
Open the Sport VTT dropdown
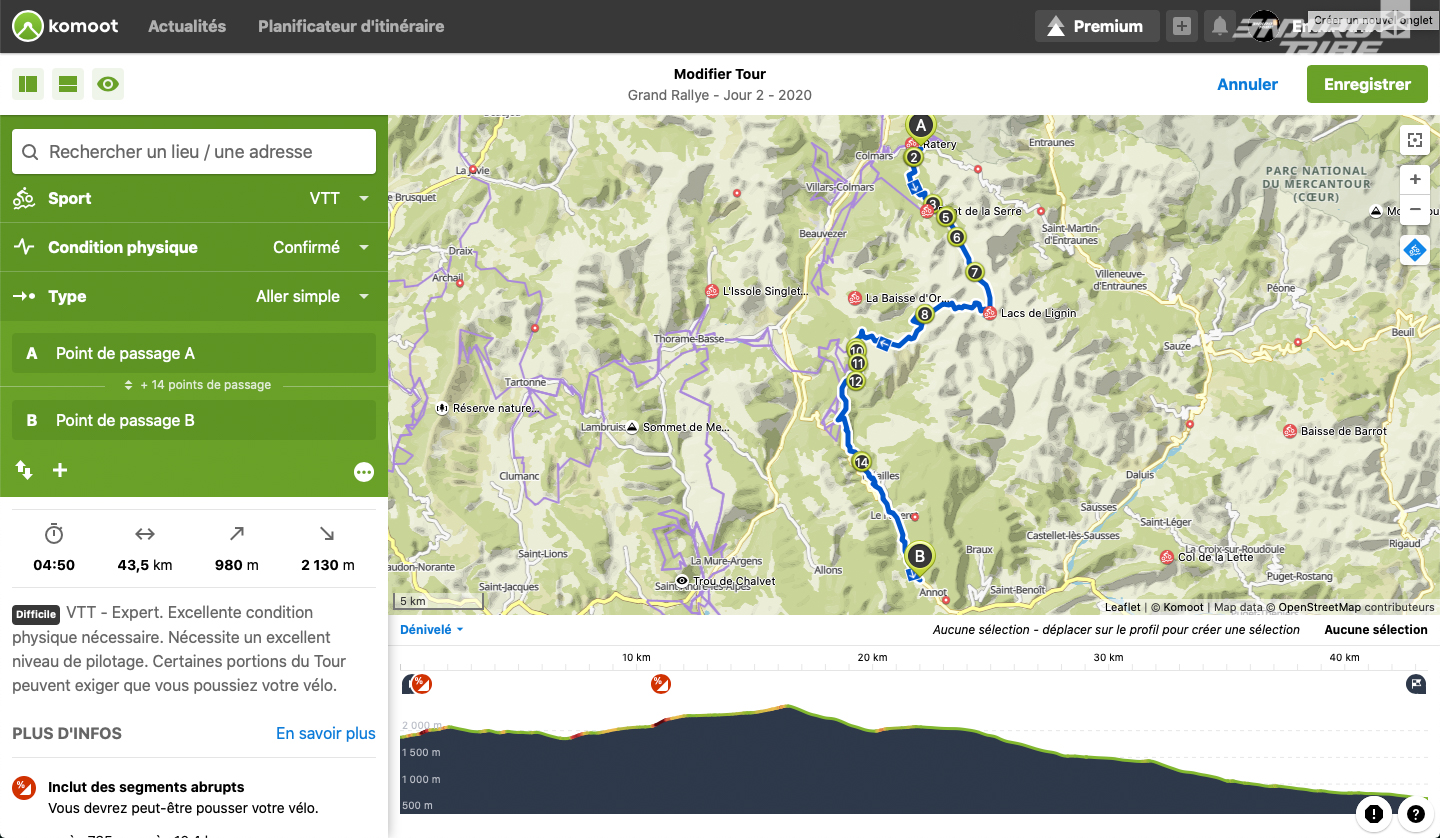(x=193, y=198)
